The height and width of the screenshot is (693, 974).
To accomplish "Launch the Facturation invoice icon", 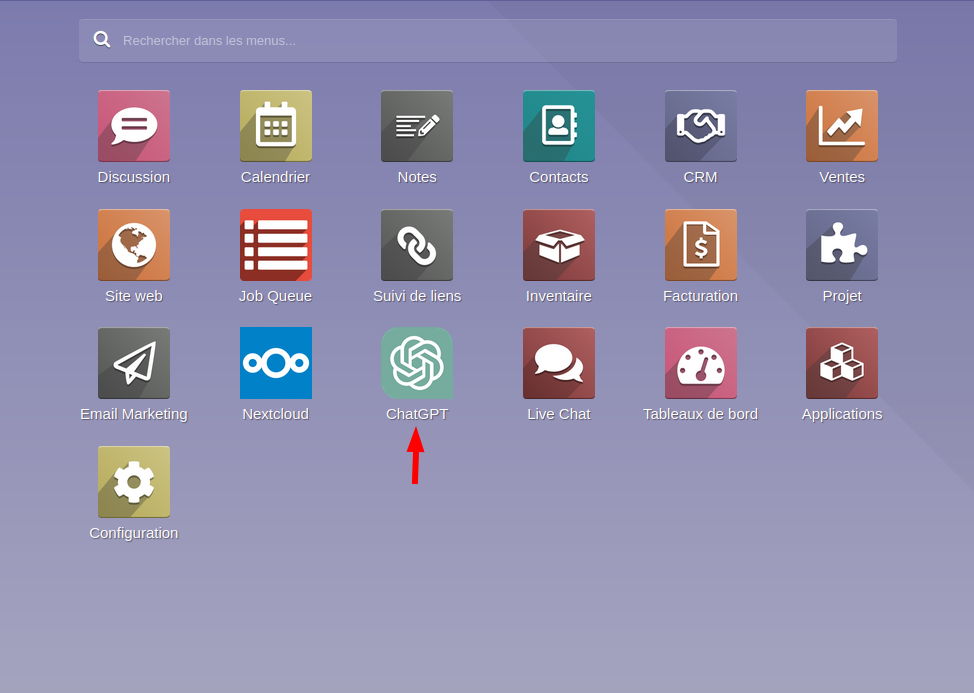I will tap(701, 245).
